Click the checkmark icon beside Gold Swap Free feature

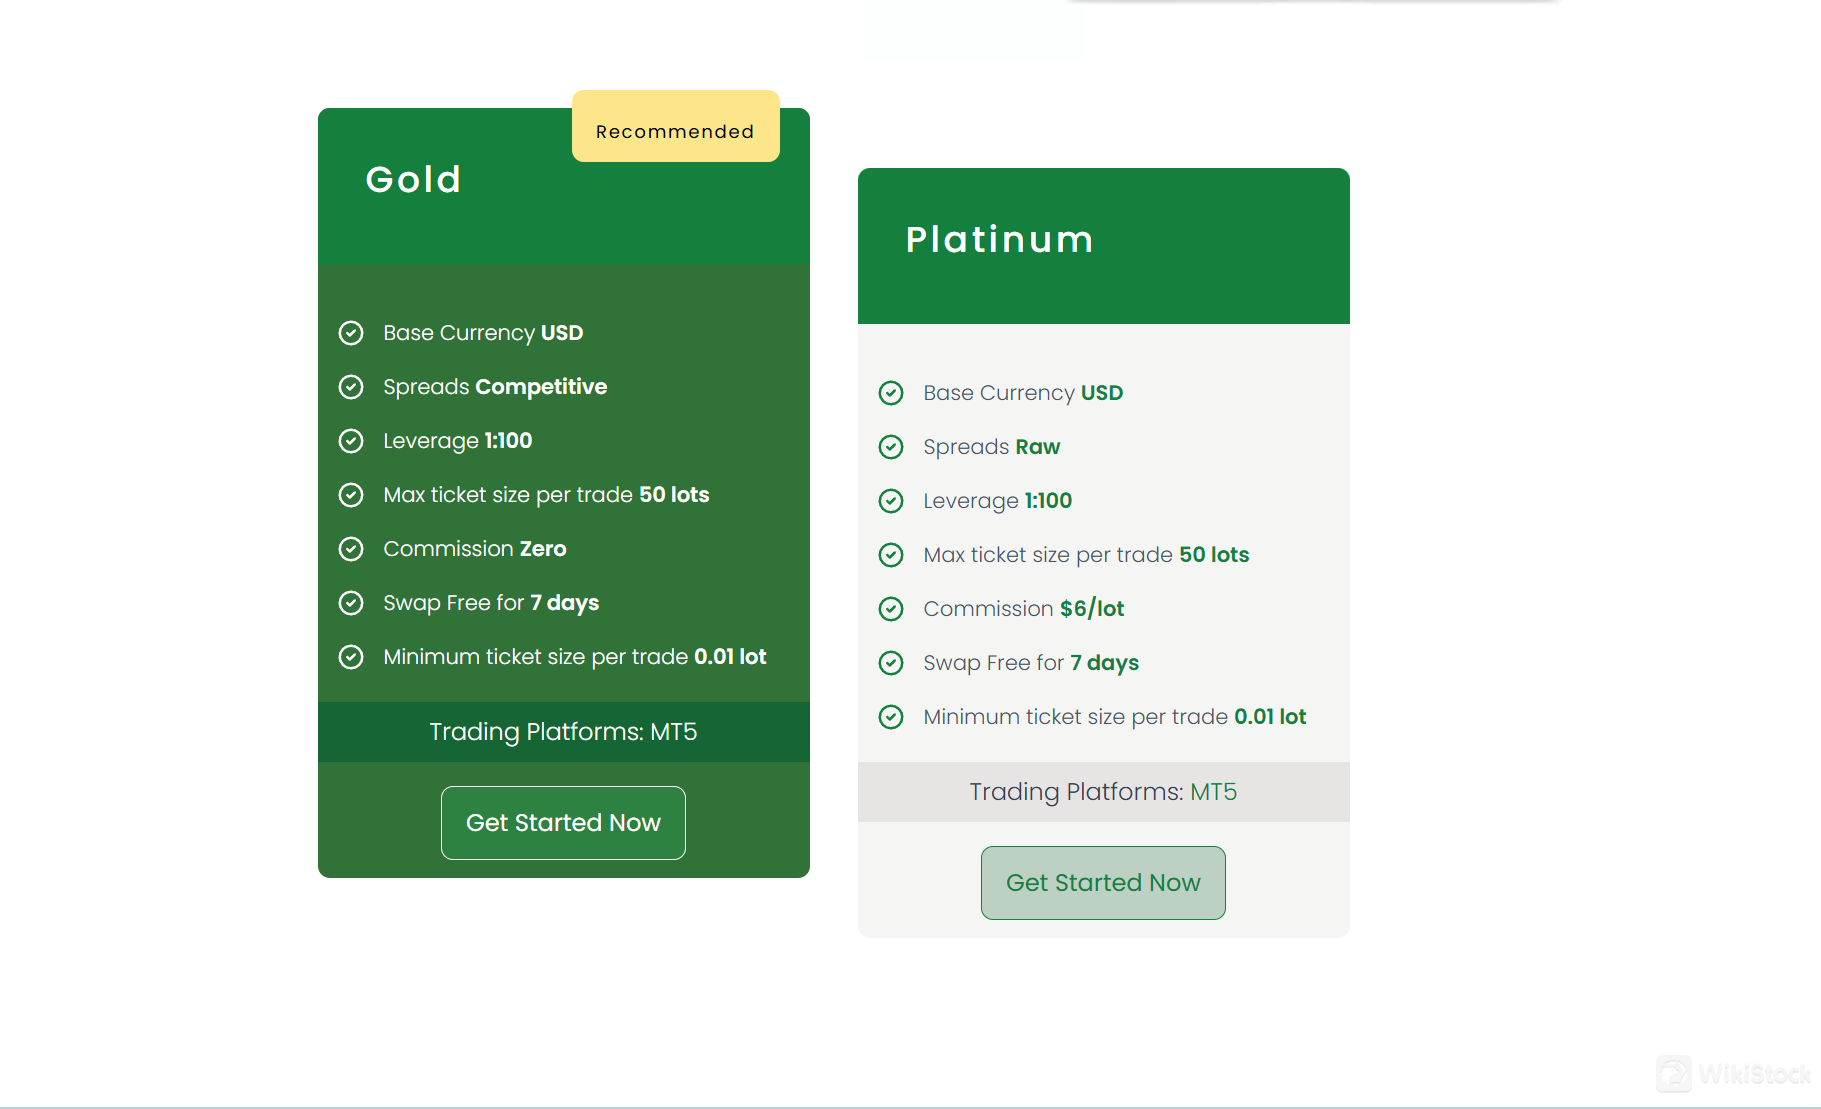coord(352,602)
